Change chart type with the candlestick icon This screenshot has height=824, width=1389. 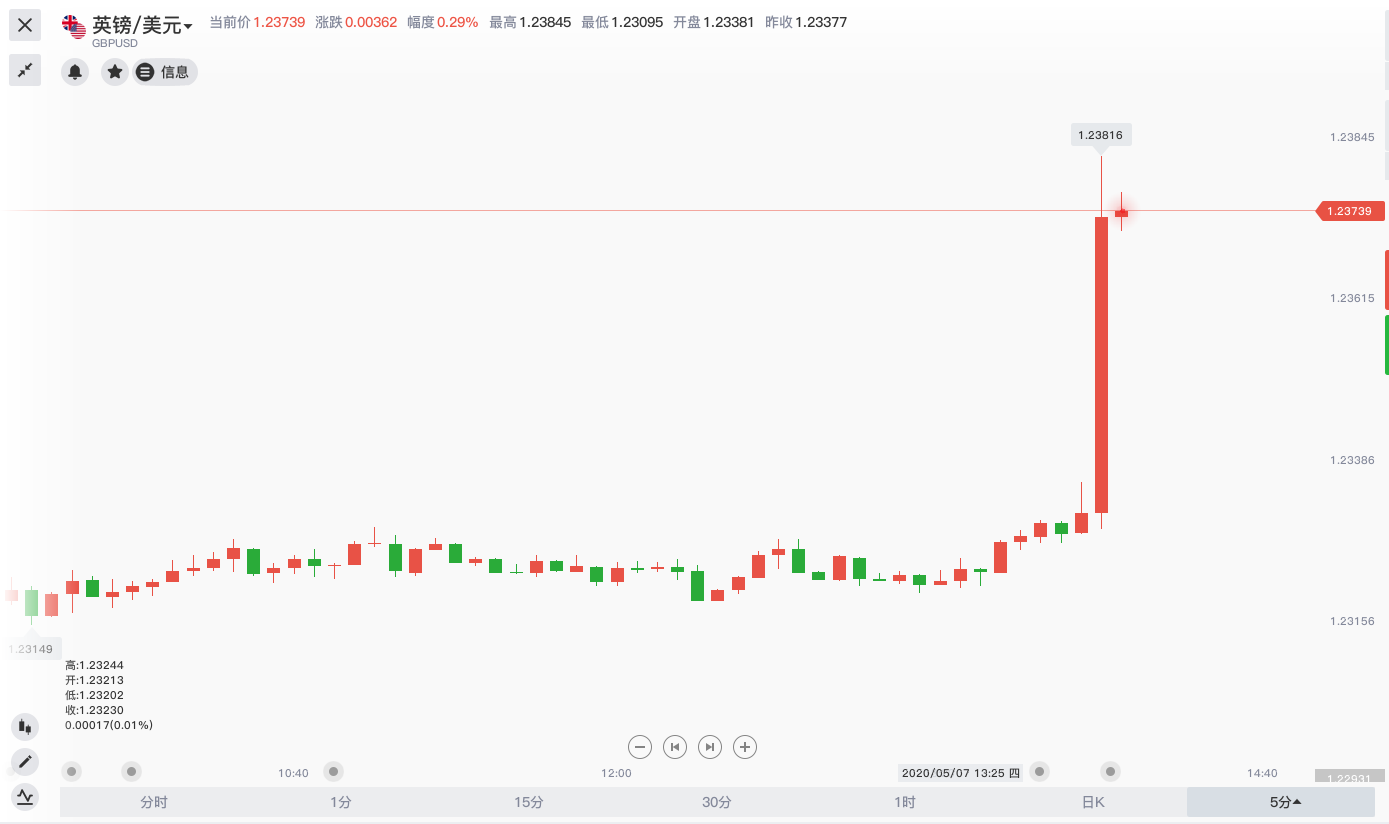coord(25,727)
